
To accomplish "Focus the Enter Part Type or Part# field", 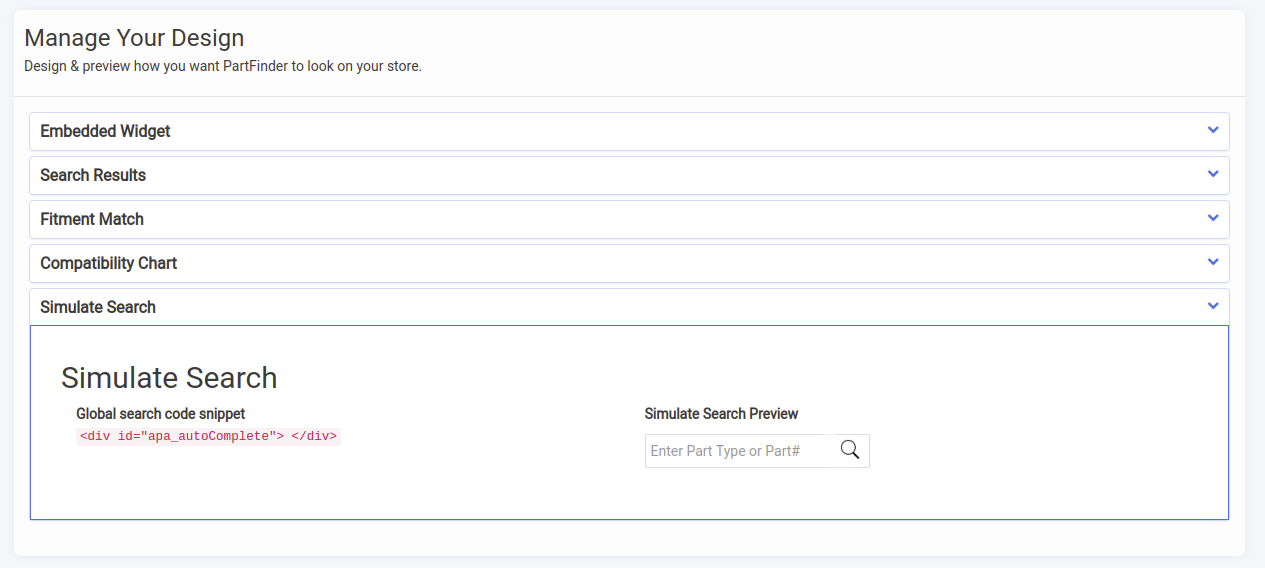I will coord(740,451).
